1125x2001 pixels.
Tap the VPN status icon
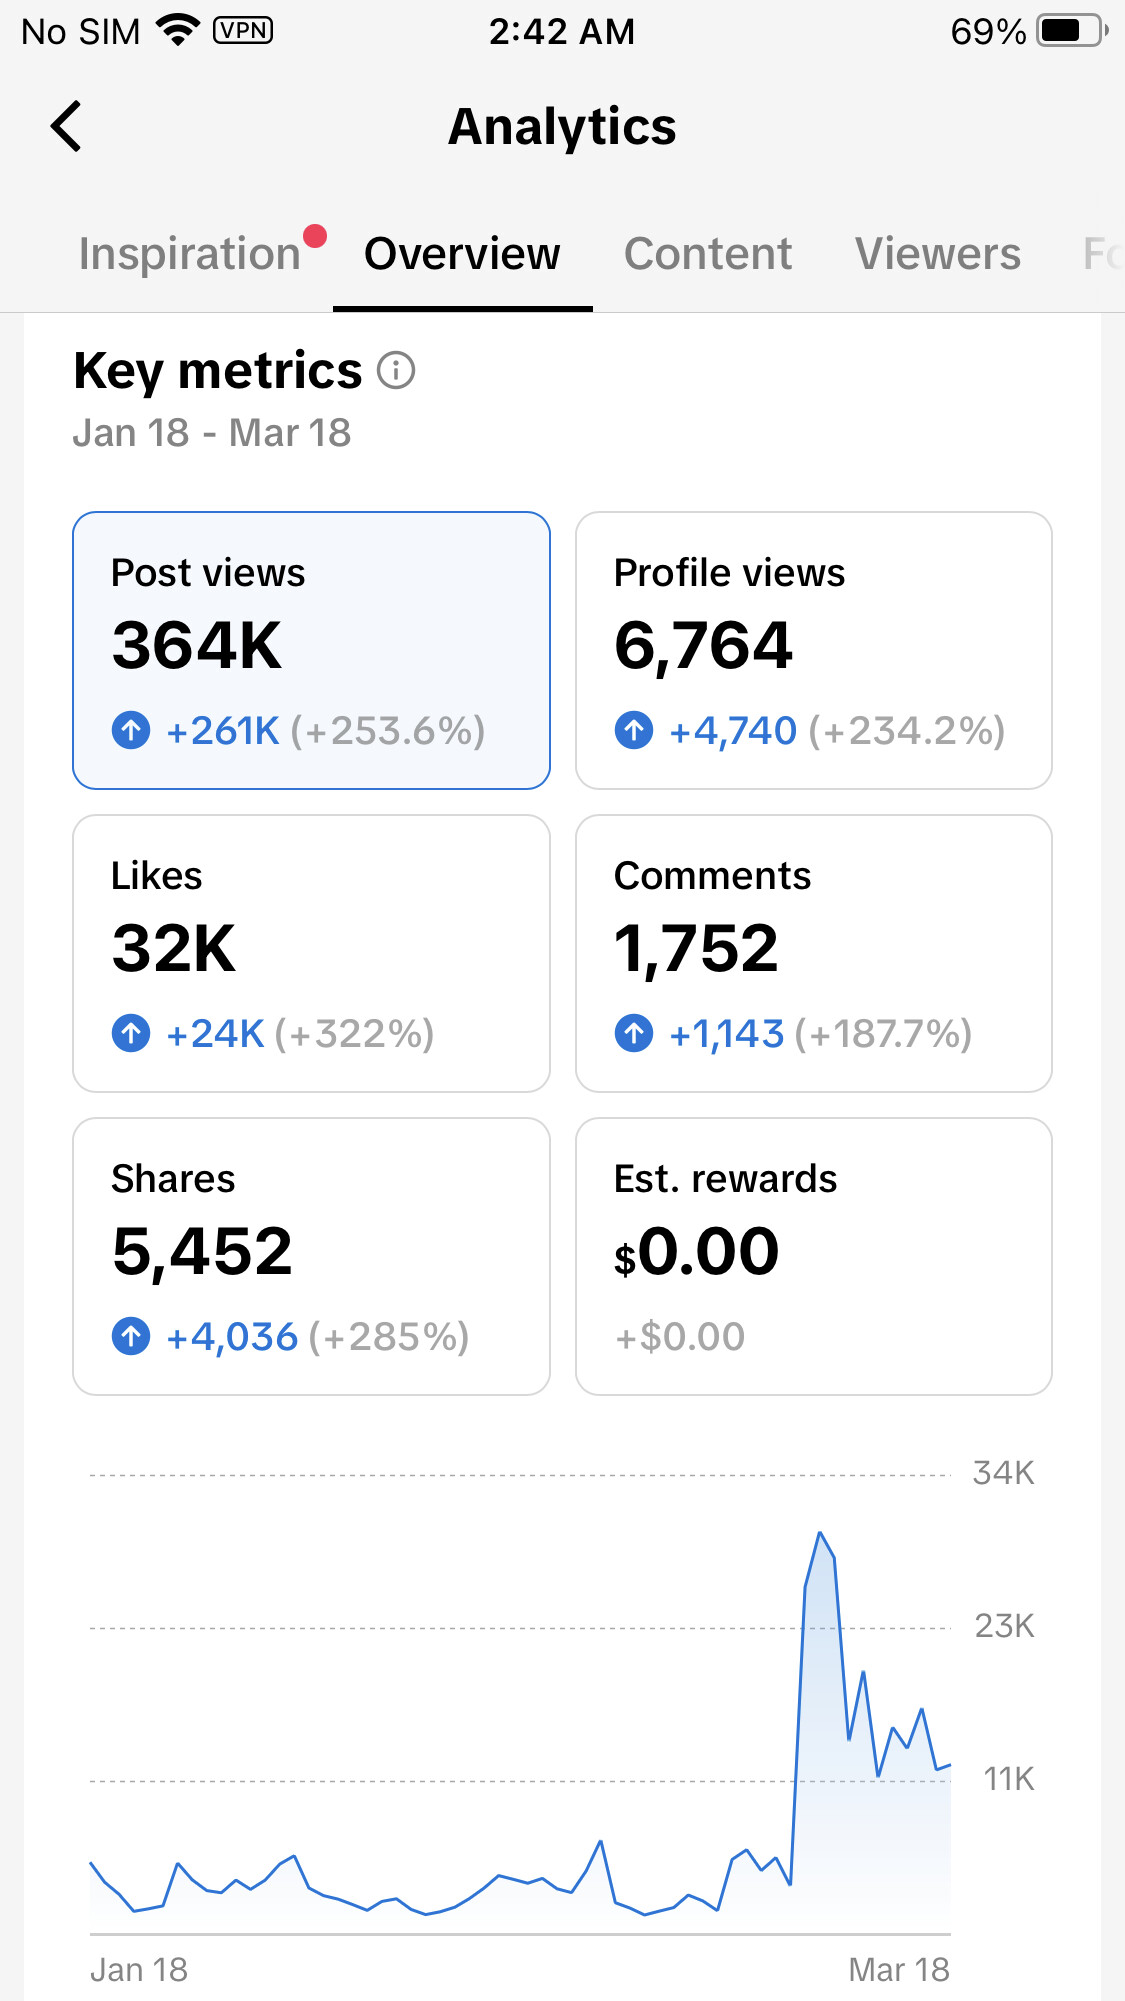click(x=243, y=31)
